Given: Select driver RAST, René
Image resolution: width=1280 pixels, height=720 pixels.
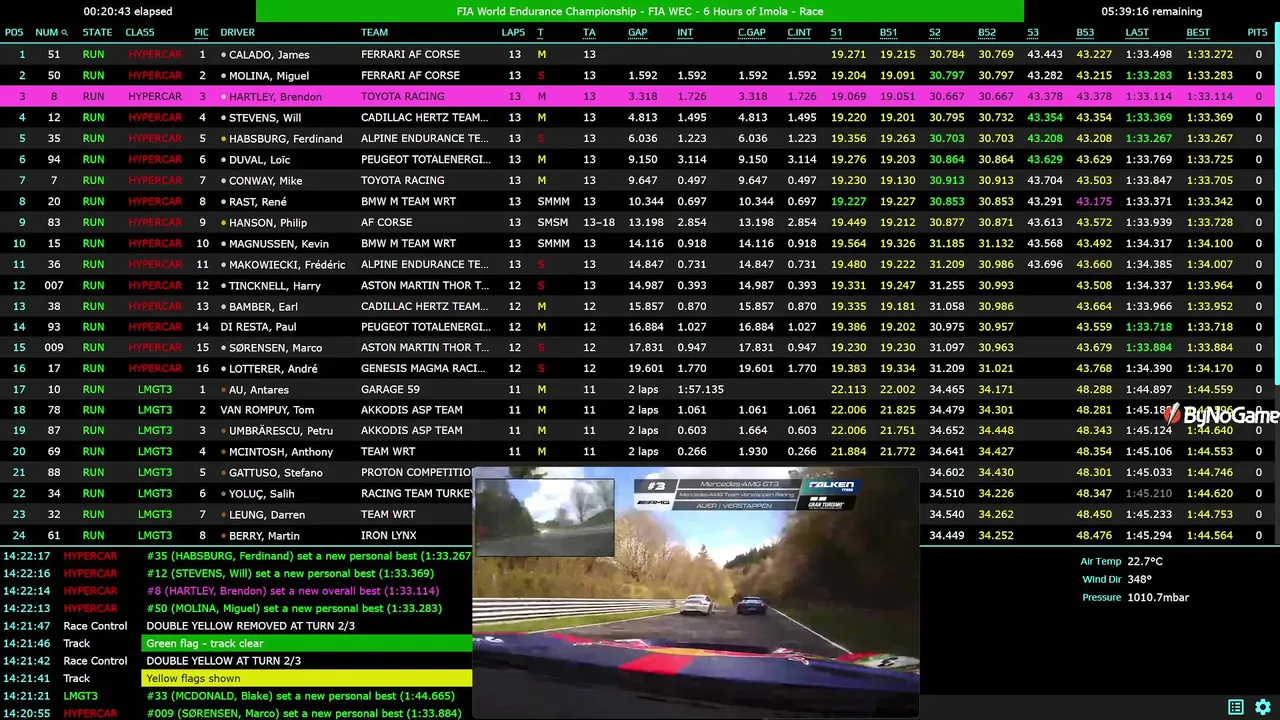Looking at the screenshot, I should (258, 202).
